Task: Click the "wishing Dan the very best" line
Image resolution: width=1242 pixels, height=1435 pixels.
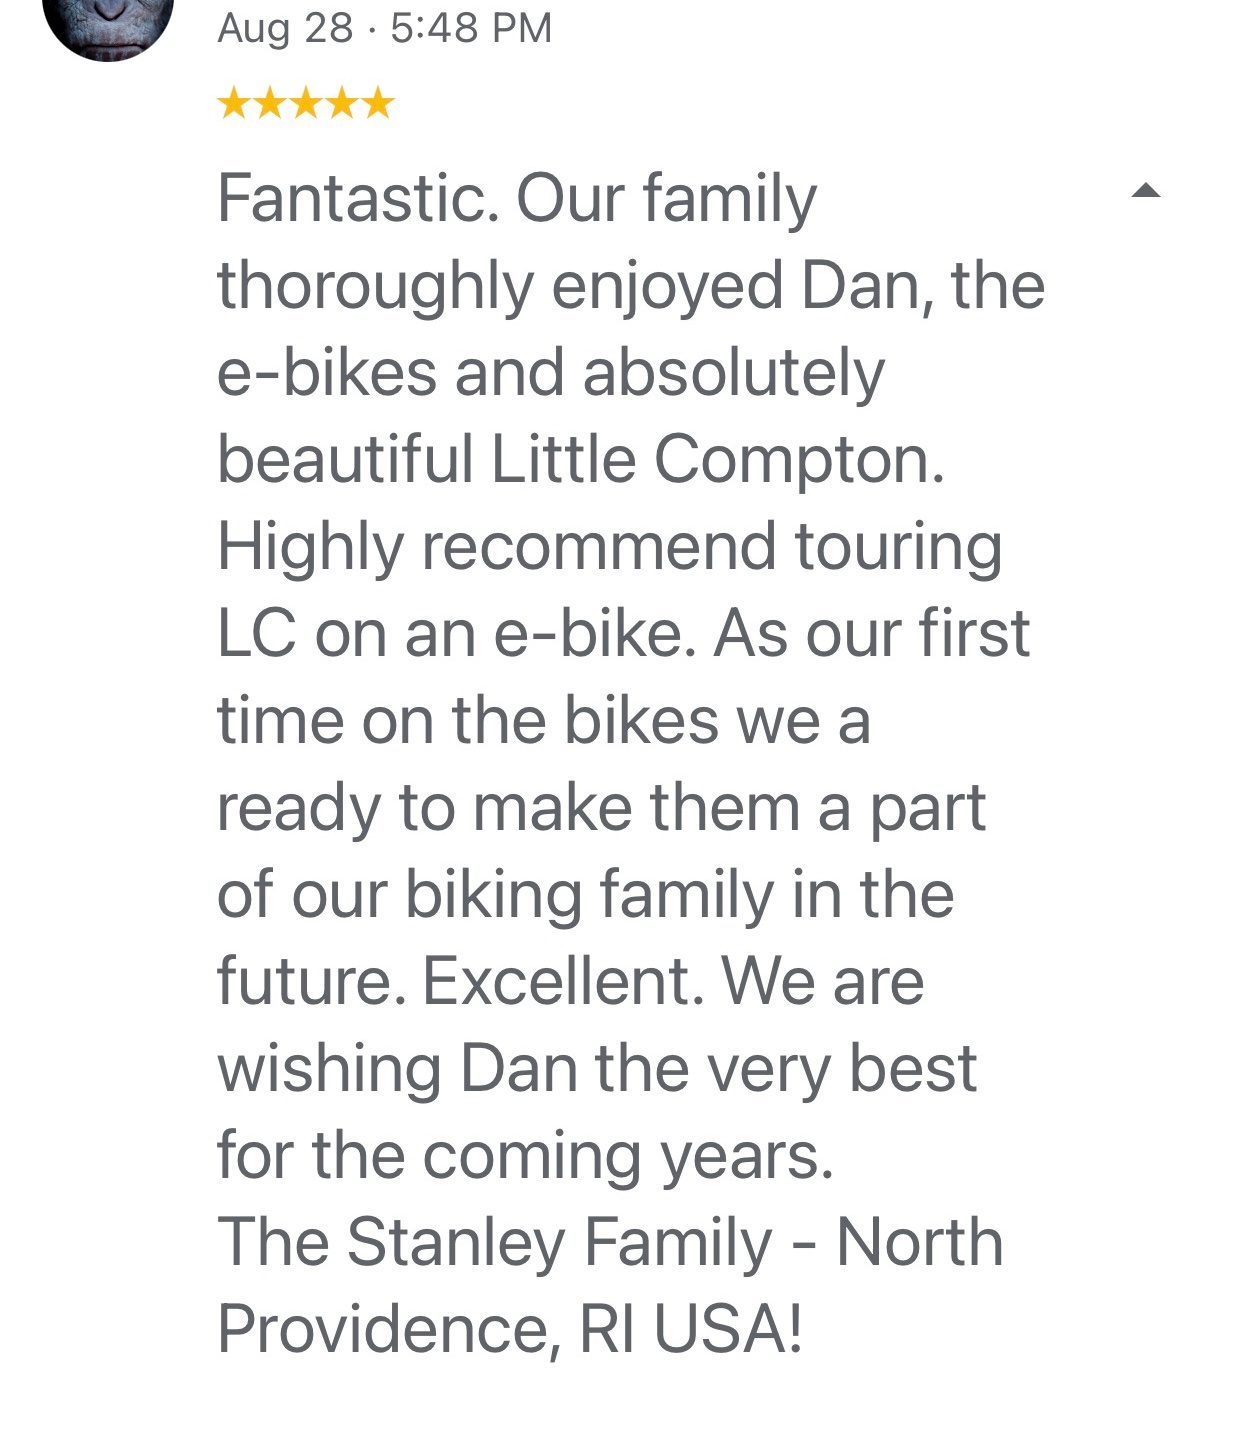Action: click(x=596, y=1069)
